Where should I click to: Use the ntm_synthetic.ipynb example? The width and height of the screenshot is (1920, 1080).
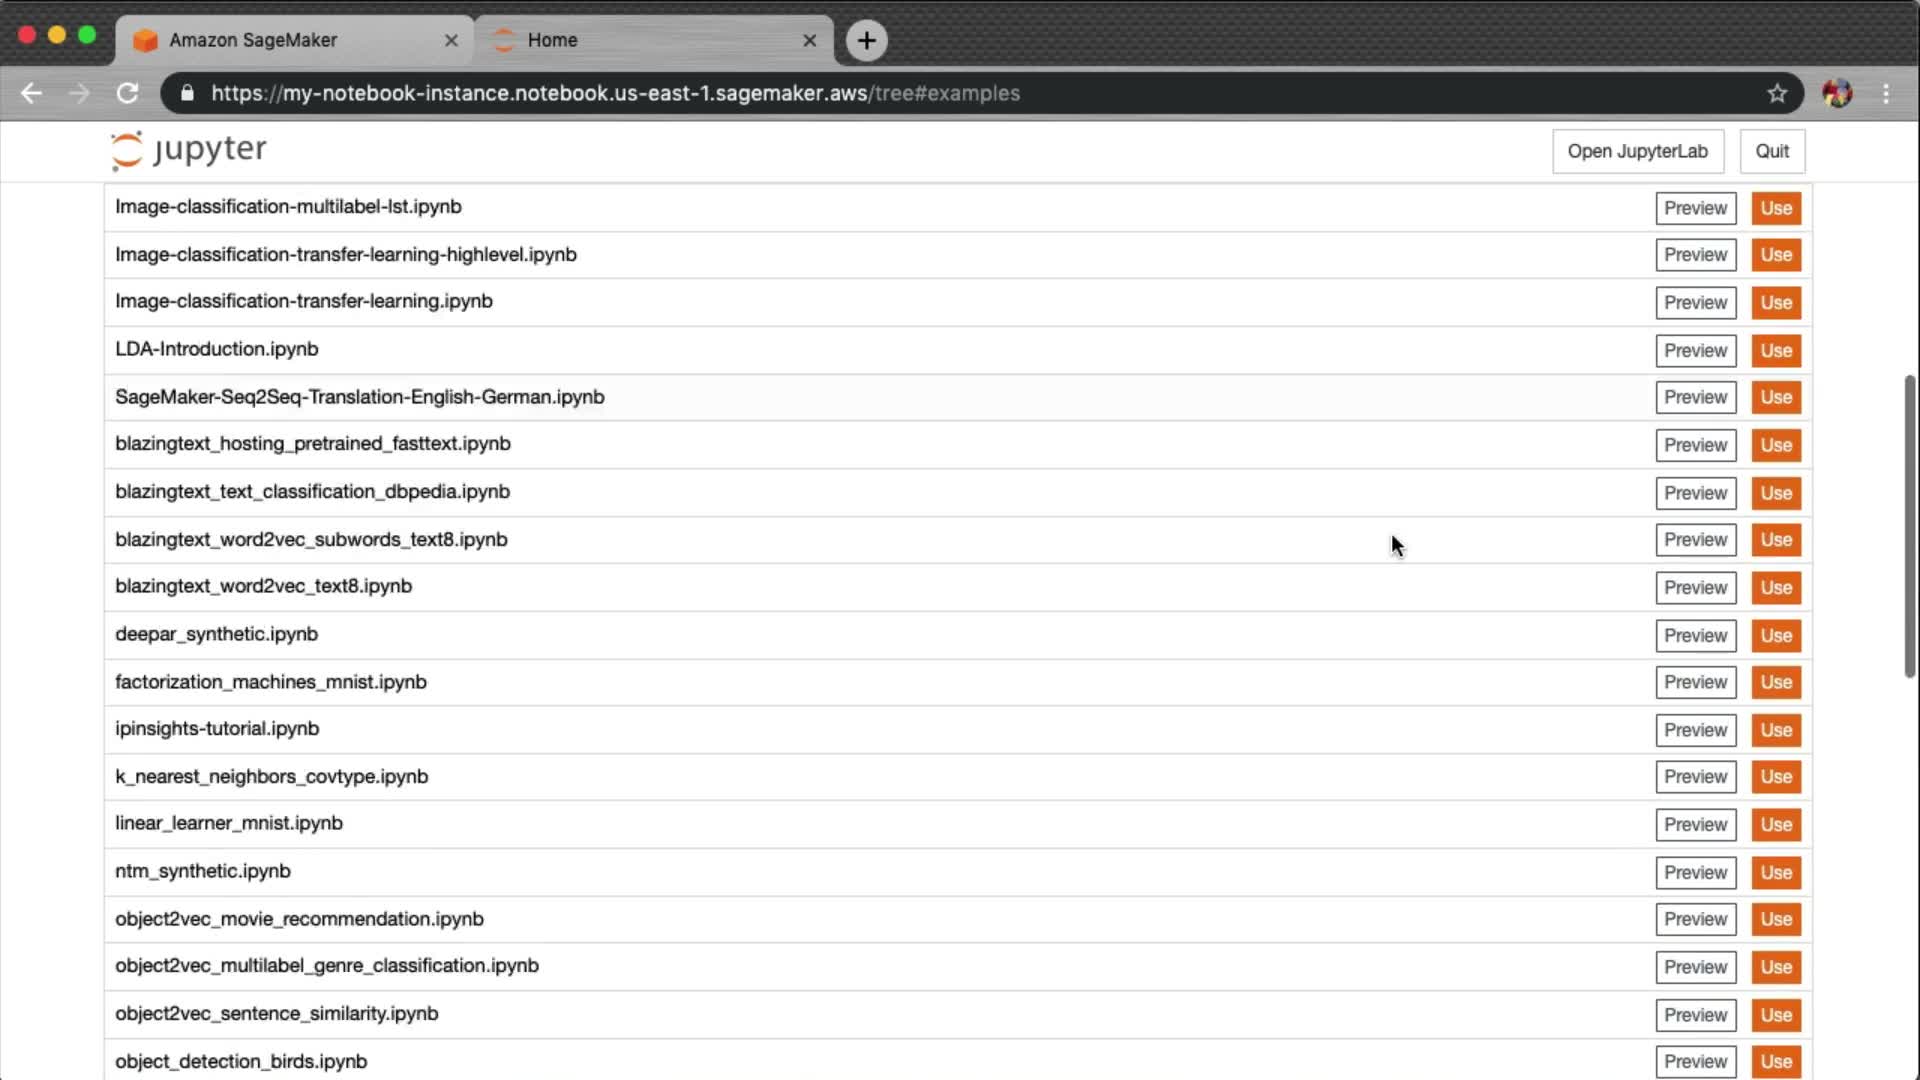coord(1775,873)
